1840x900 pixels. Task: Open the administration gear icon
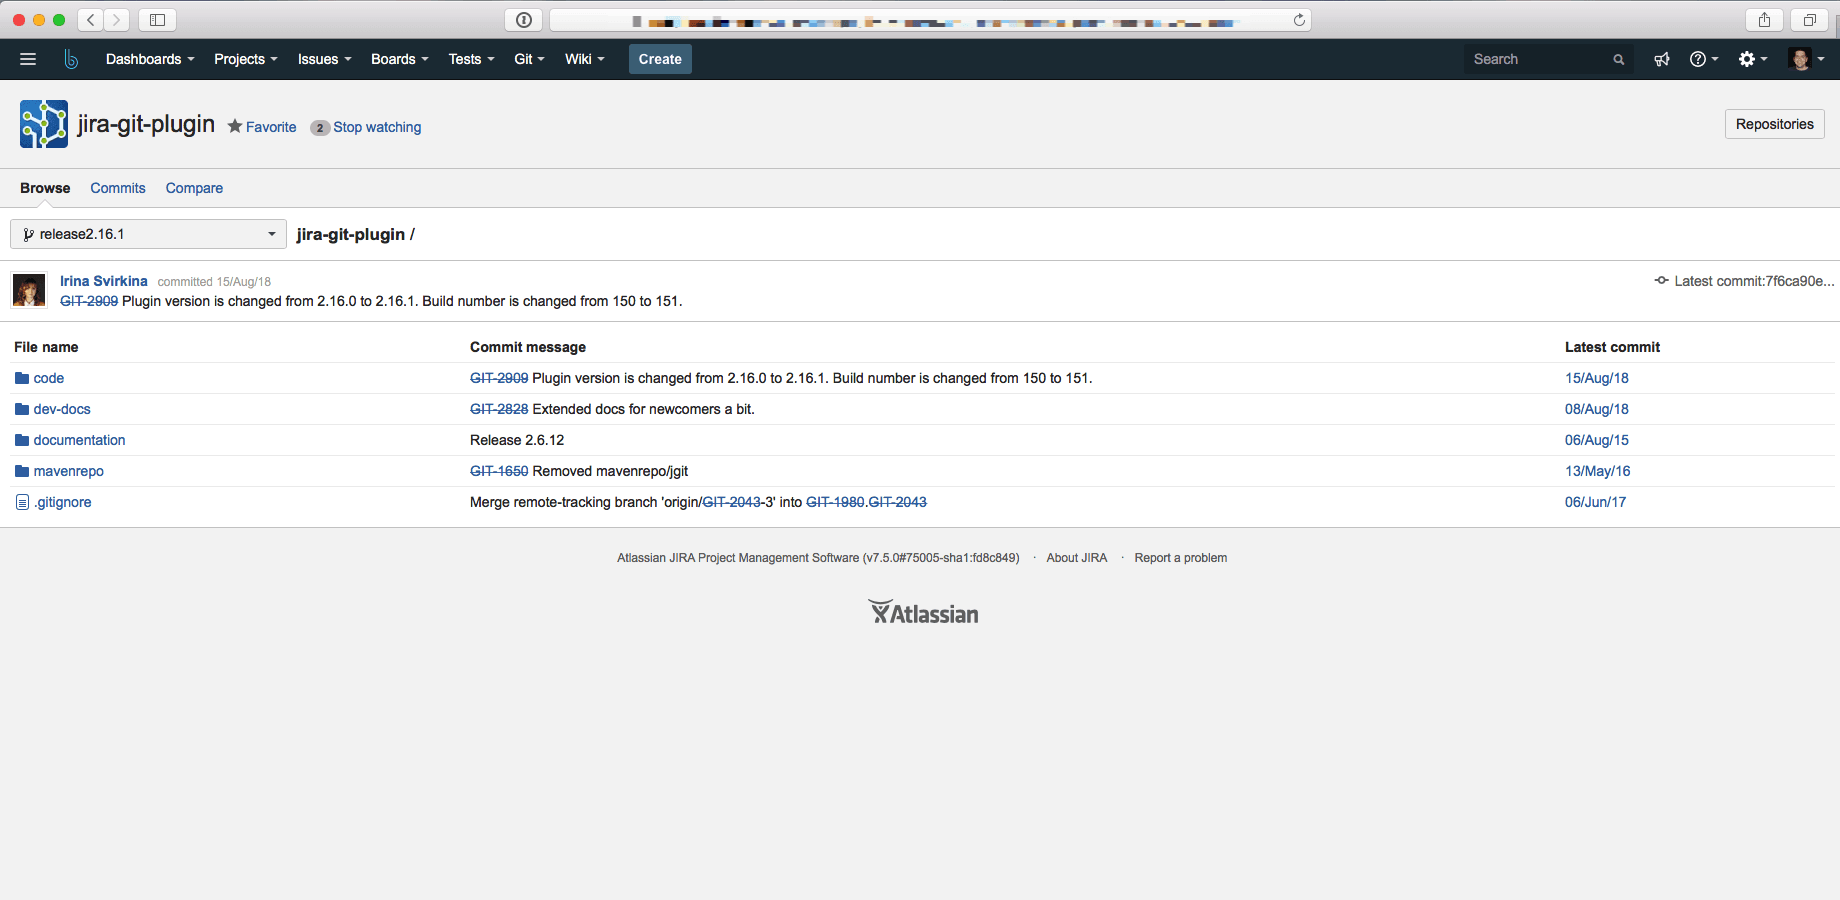(1748, 59)
